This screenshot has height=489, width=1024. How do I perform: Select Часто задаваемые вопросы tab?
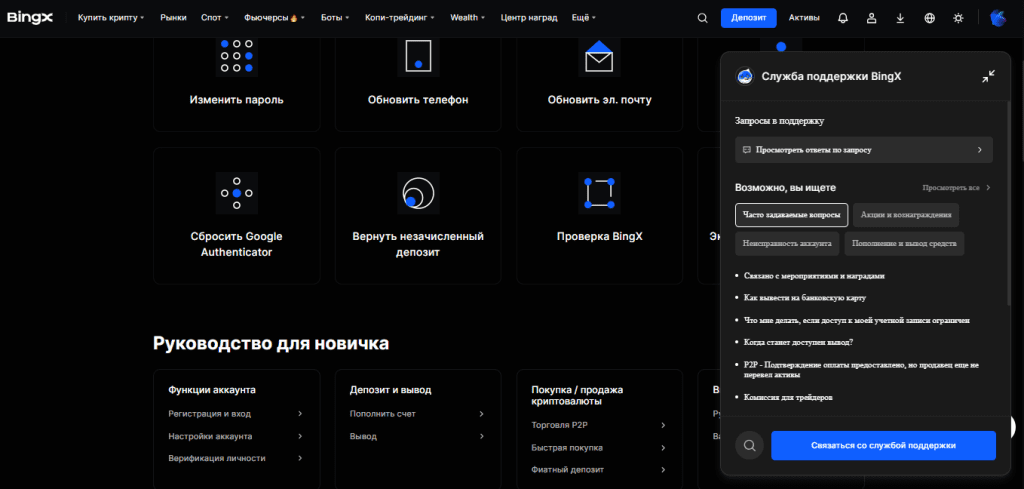[792, 214]
